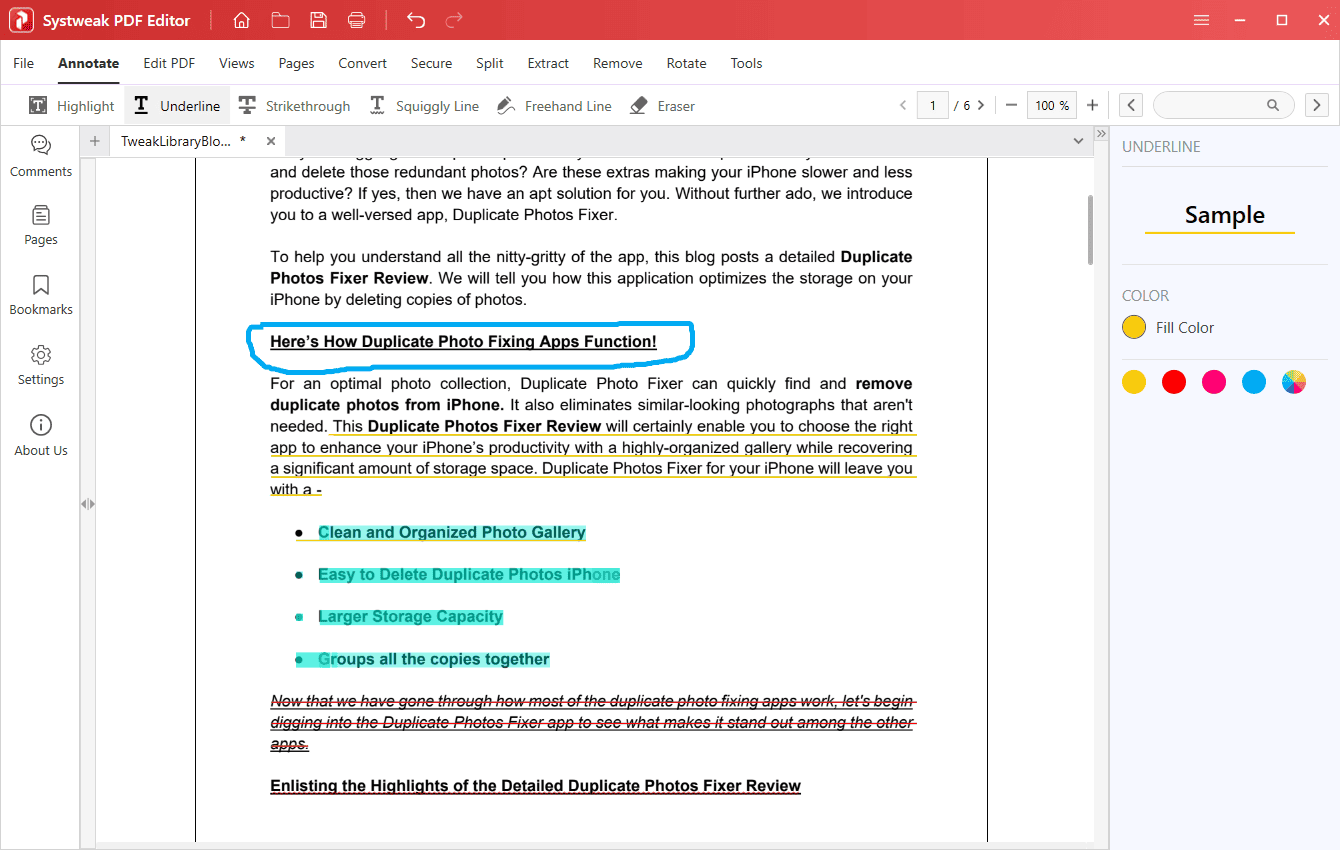Screen dimensions: 1340x850
Task: Open the Rotate tab
Action: 687,63
